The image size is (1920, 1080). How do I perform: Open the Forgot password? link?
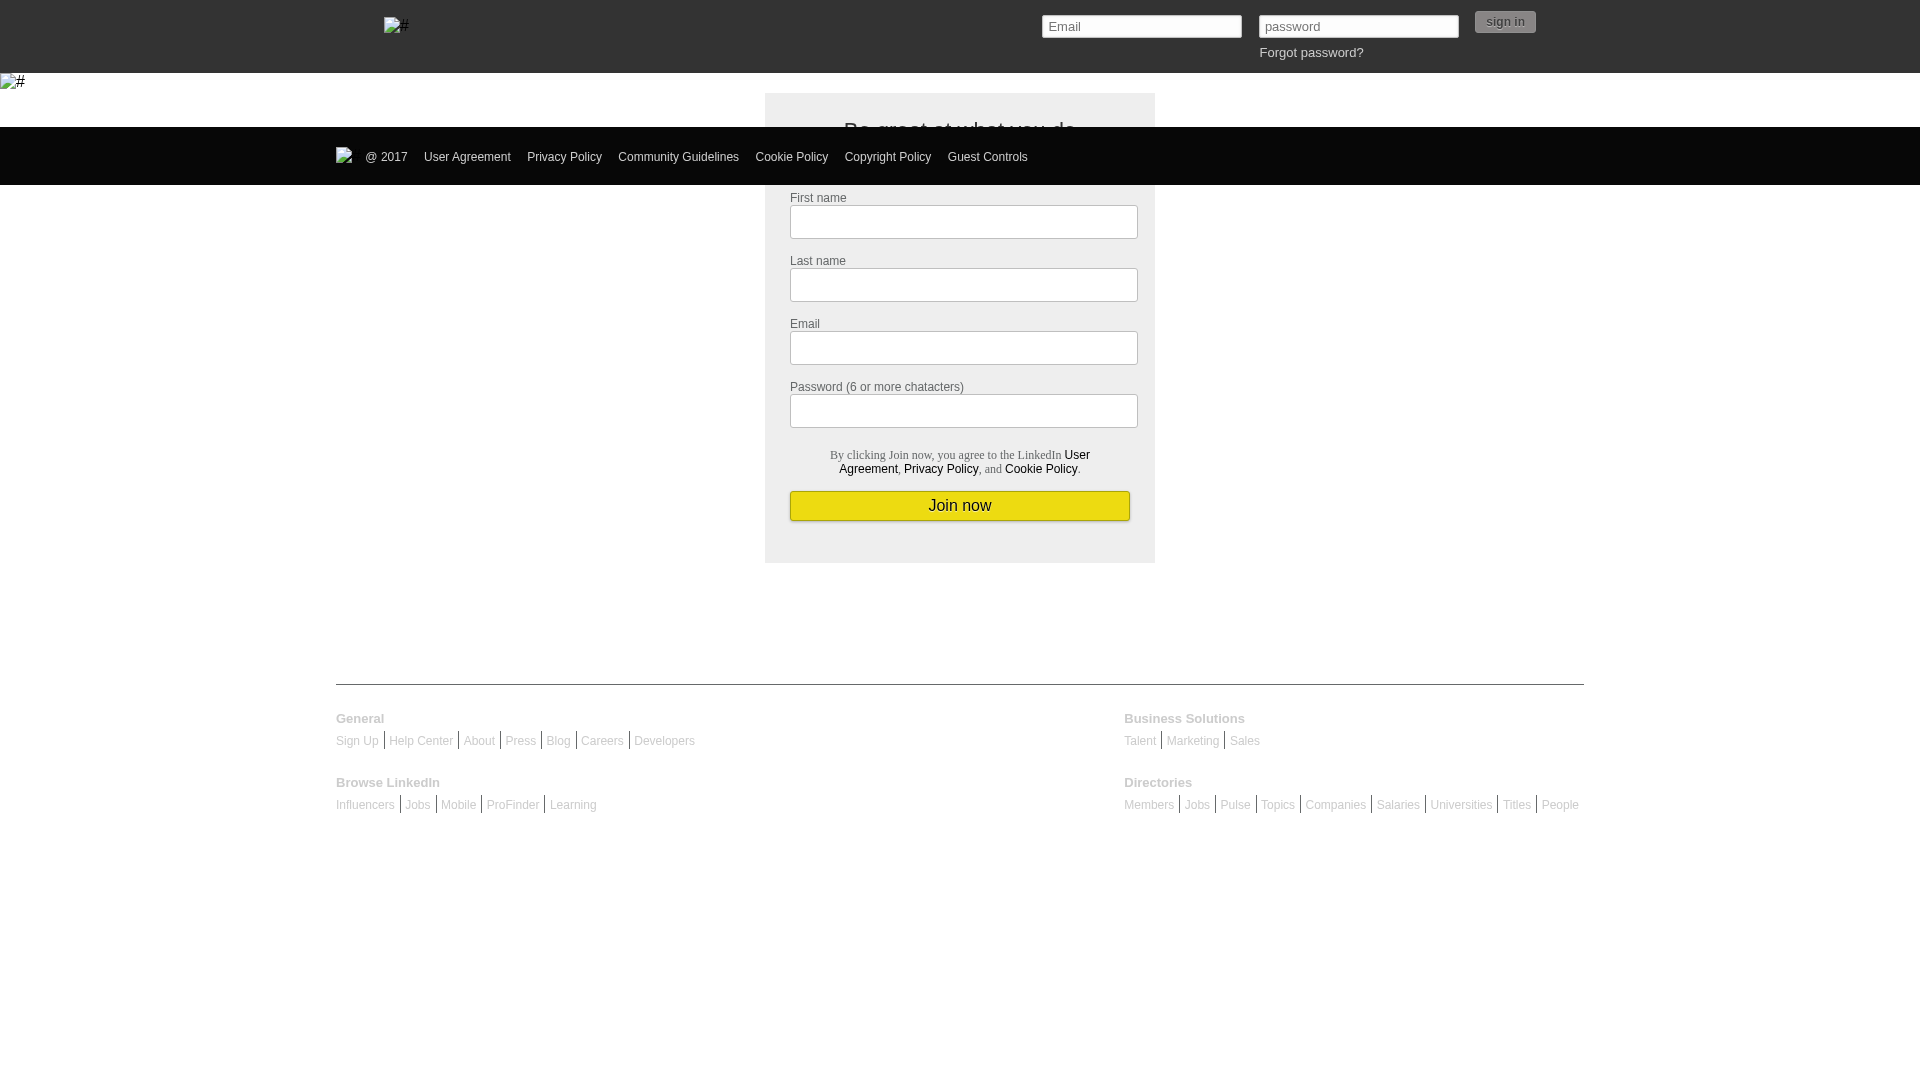[x=1311, y=53]
